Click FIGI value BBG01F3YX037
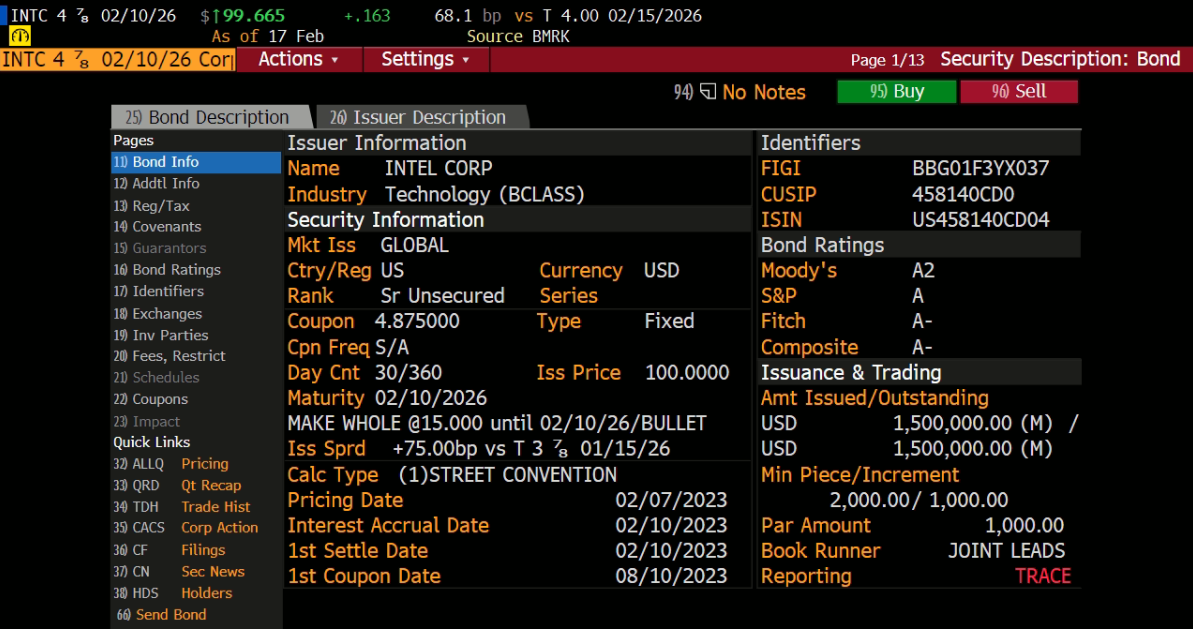 pos(980,169)
